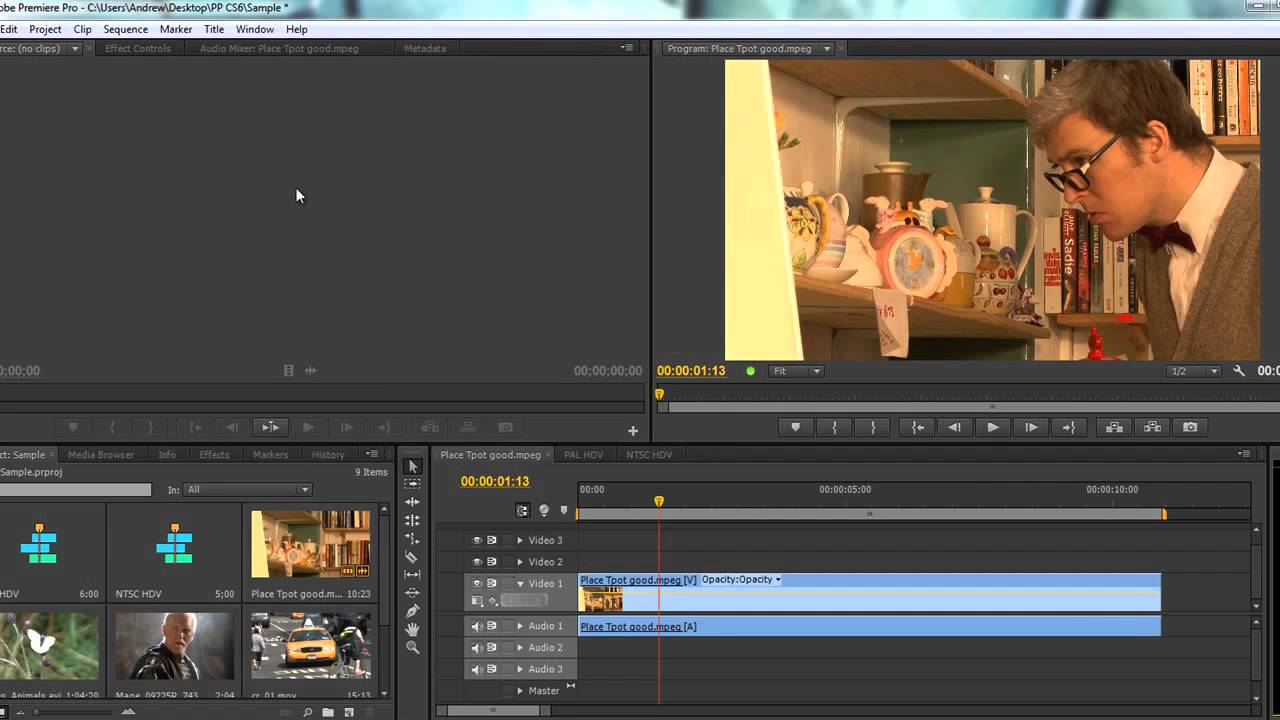Select the Slip tool
Image resolution: width=1280 pixels, height=720 pixels.
click(412, 575)
